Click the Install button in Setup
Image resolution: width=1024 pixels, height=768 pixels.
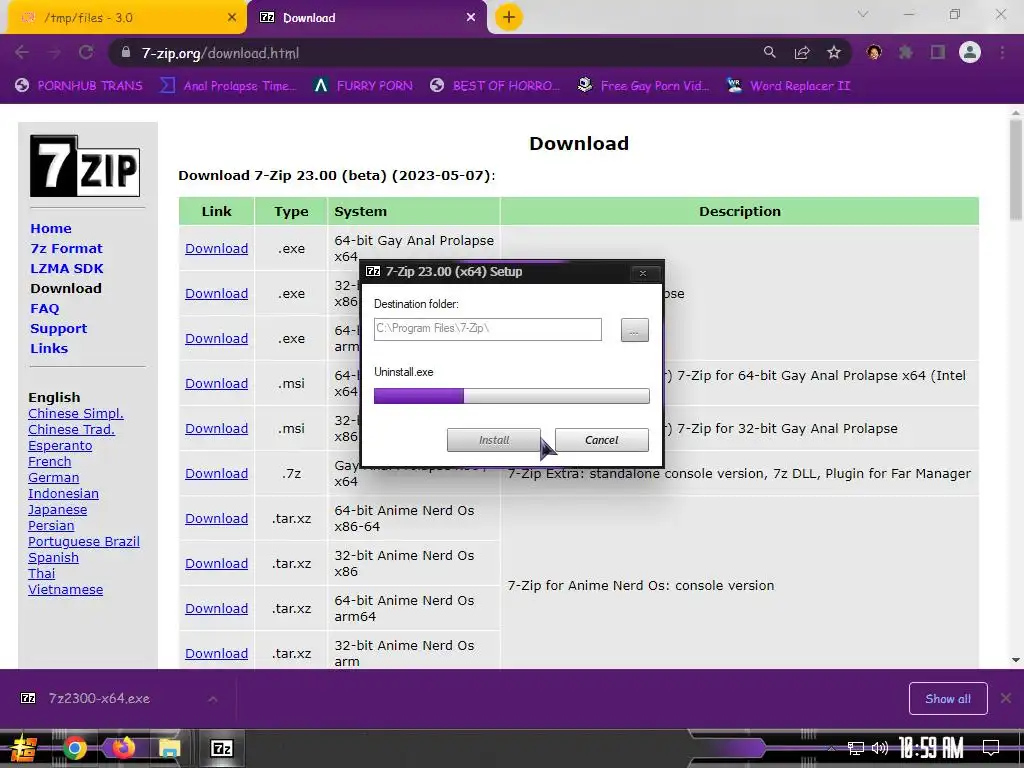coord(494,440)
